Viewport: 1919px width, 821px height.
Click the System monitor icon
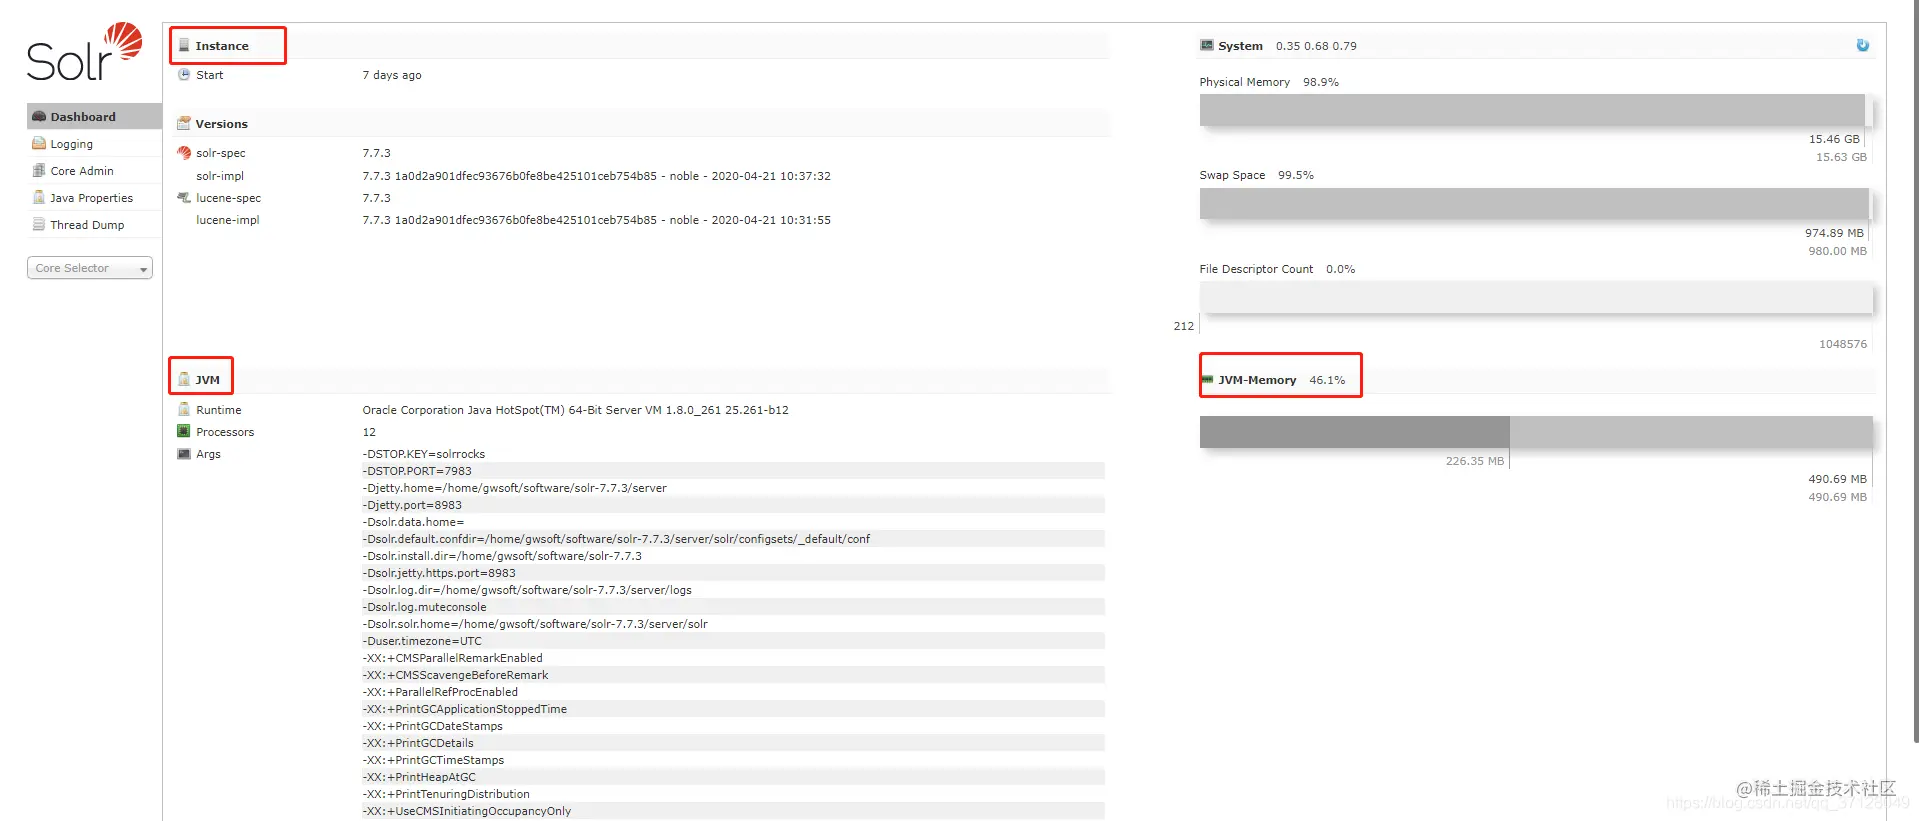point(1207,45)
